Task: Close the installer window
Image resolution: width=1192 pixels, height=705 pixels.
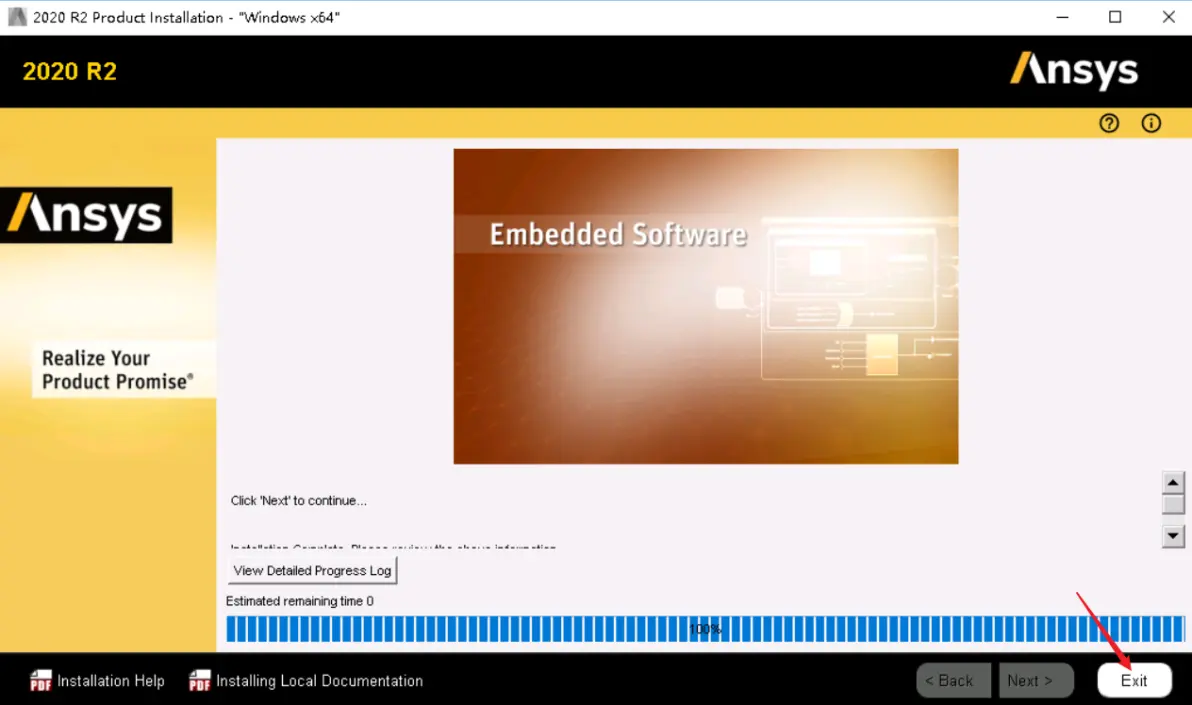Action: point(1168,17)
